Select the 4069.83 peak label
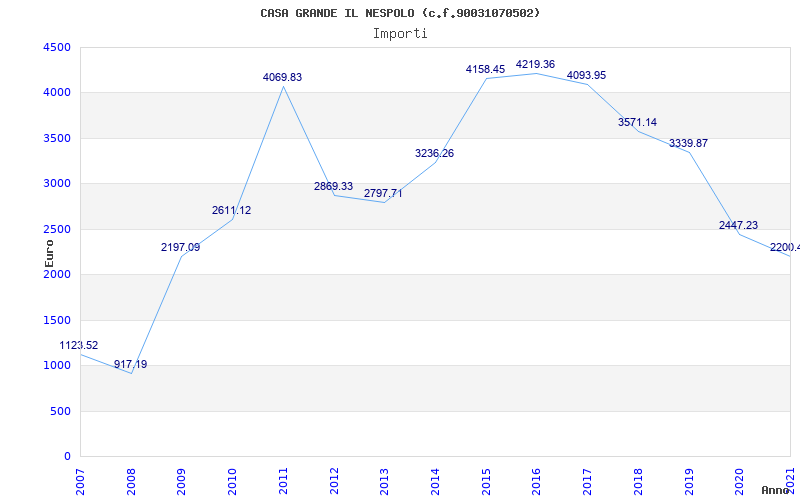The height and width of the screenshot is (500, 800). 282,78
